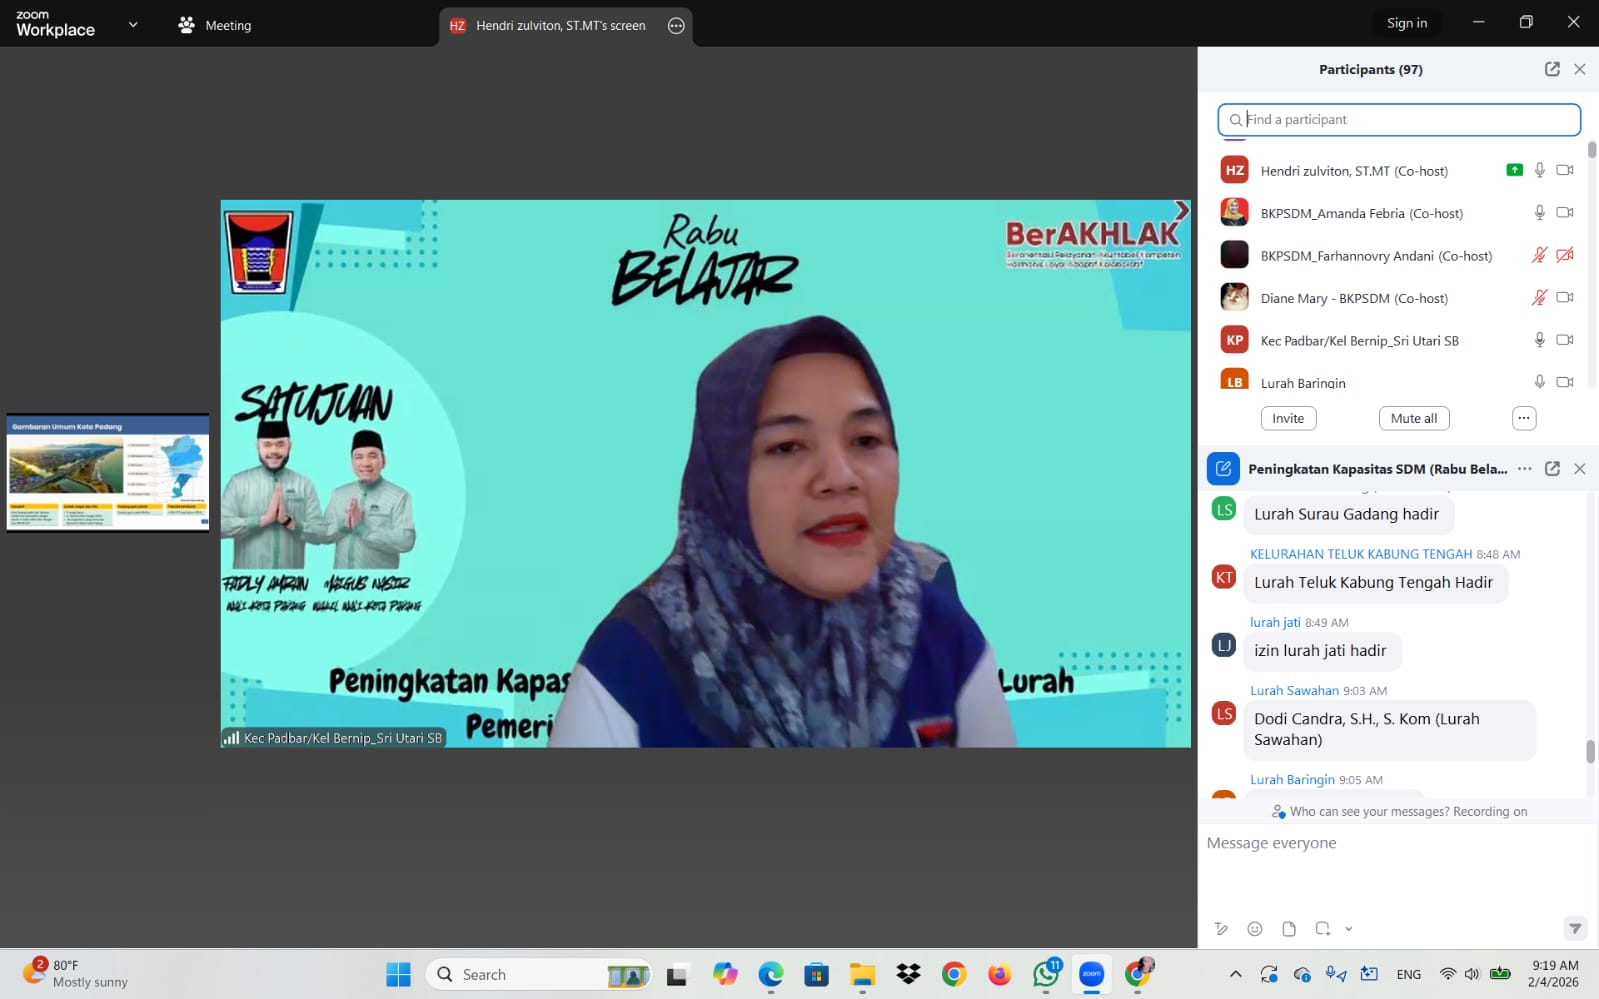Open WhatsApp from the taskbar
Image resolution: width=1599 pixels, height=999 pixels.
click(1047, 974)
